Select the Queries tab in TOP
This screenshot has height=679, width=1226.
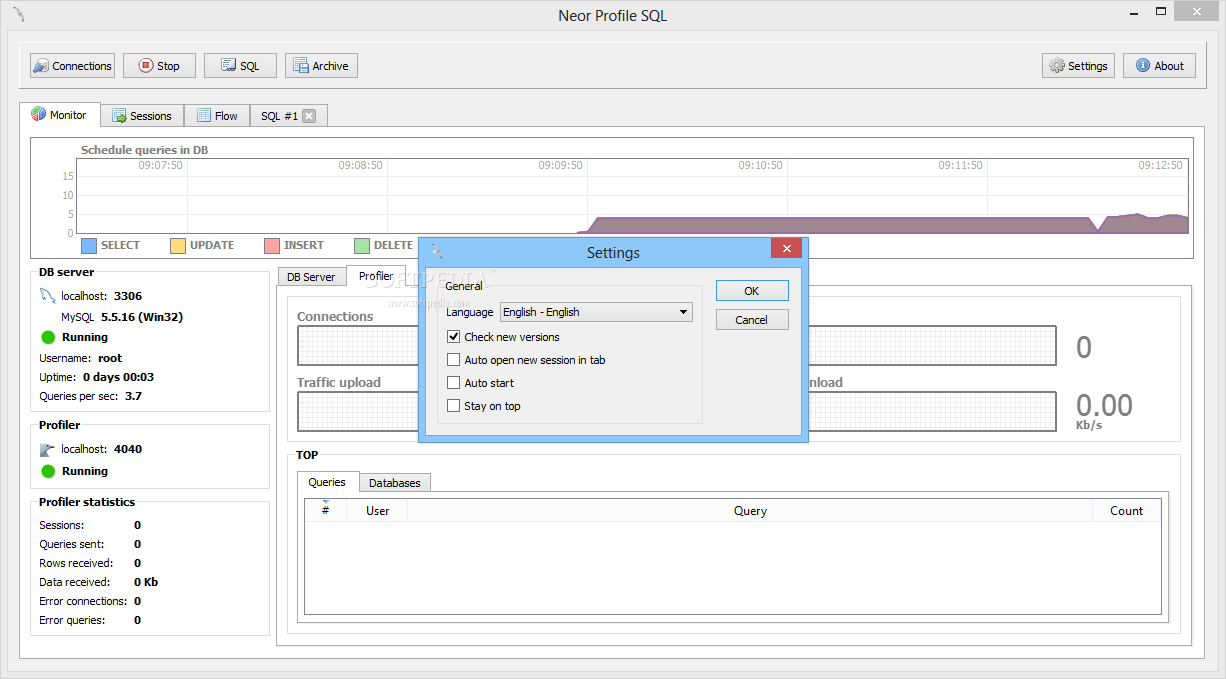(x=327, y=482)
